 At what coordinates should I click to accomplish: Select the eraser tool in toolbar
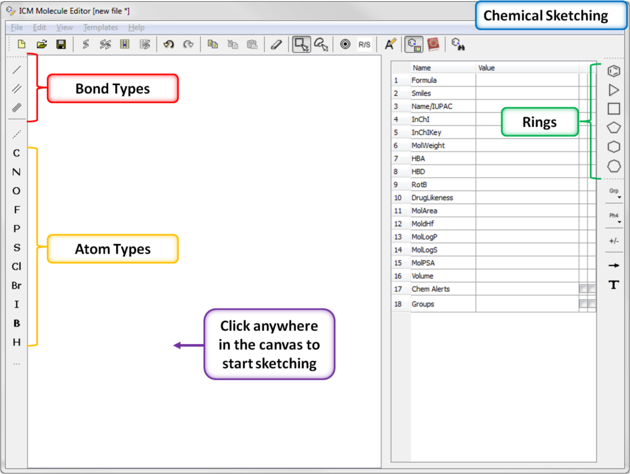pyautogui.click(x=276, y=45)
